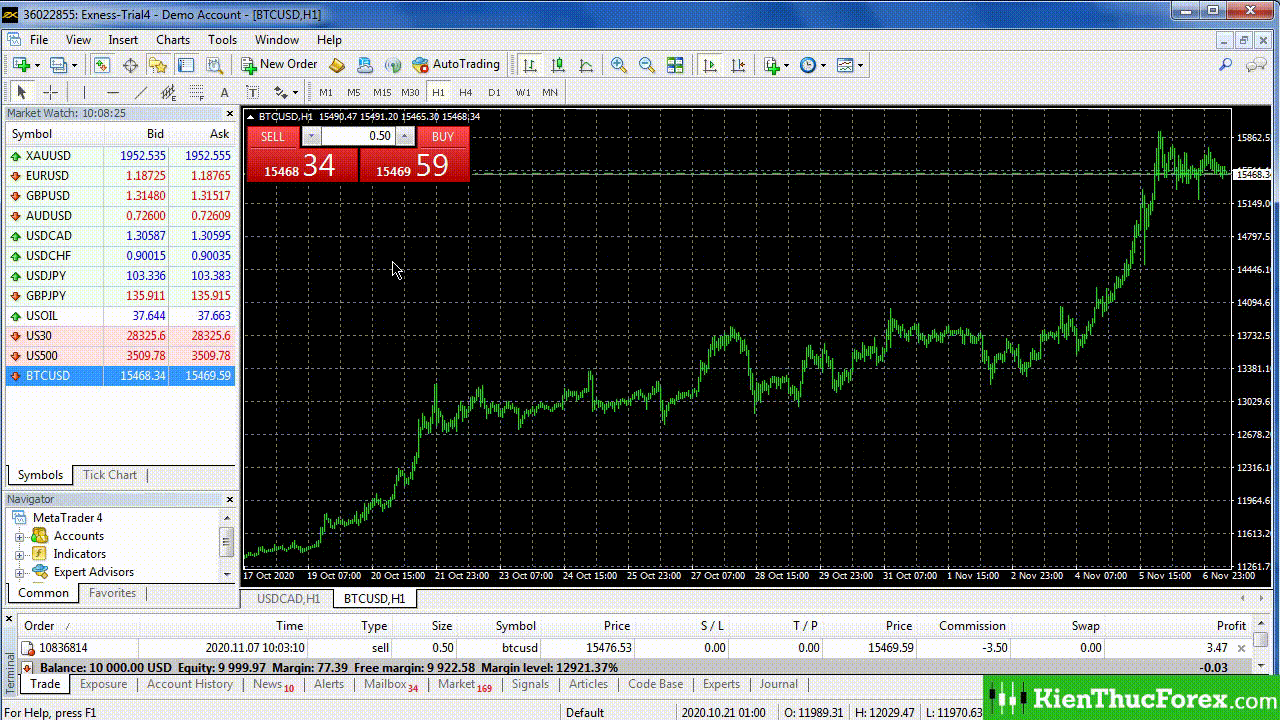Viewport: 1280px width, 720px height.
Task: Select the text drawing tool
Action: (224, 92)
